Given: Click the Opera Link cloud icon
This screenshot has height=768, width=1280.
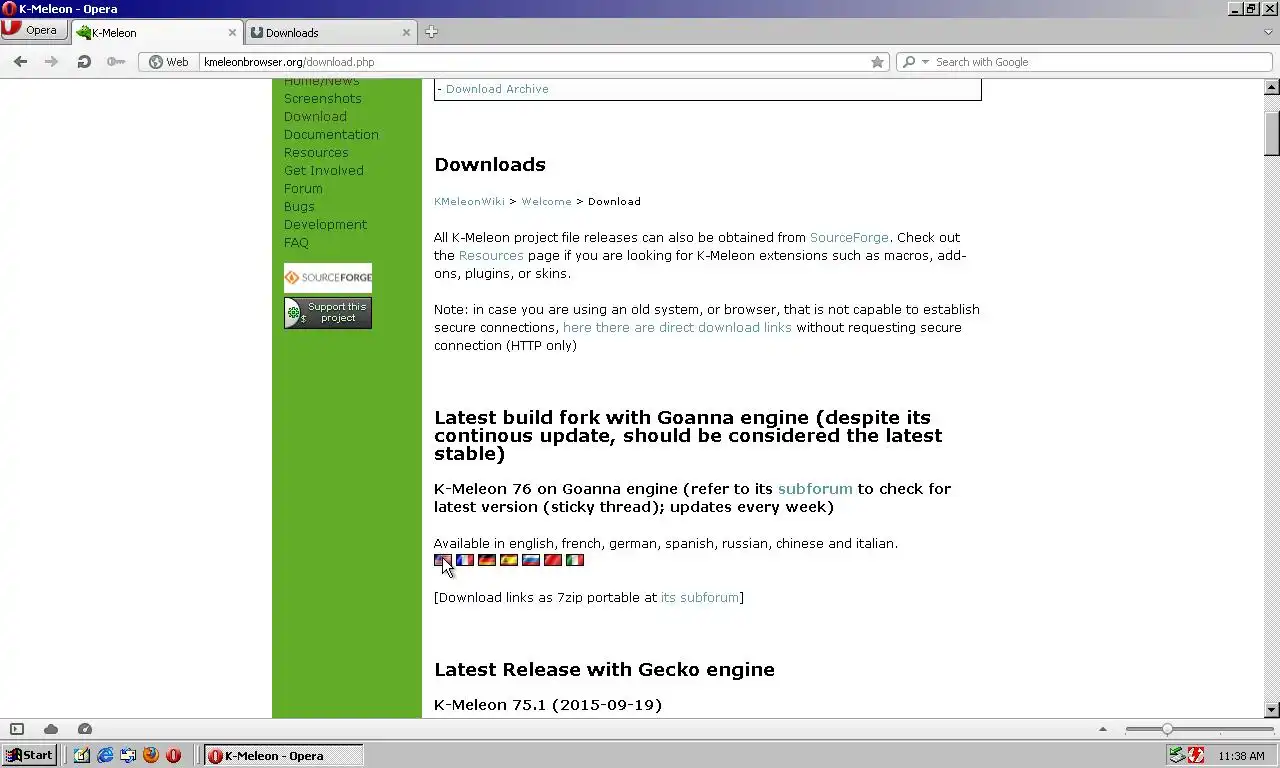Looking at the screenshot, I should click(51, 729).
